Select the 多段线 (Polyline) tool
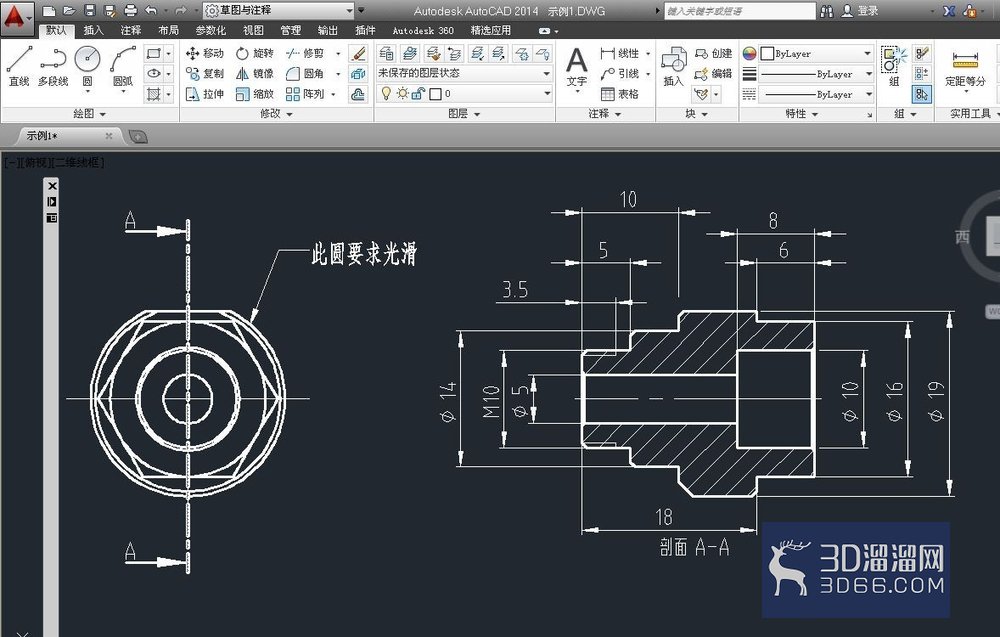The image size is (1000, 637). click(53, 66)
